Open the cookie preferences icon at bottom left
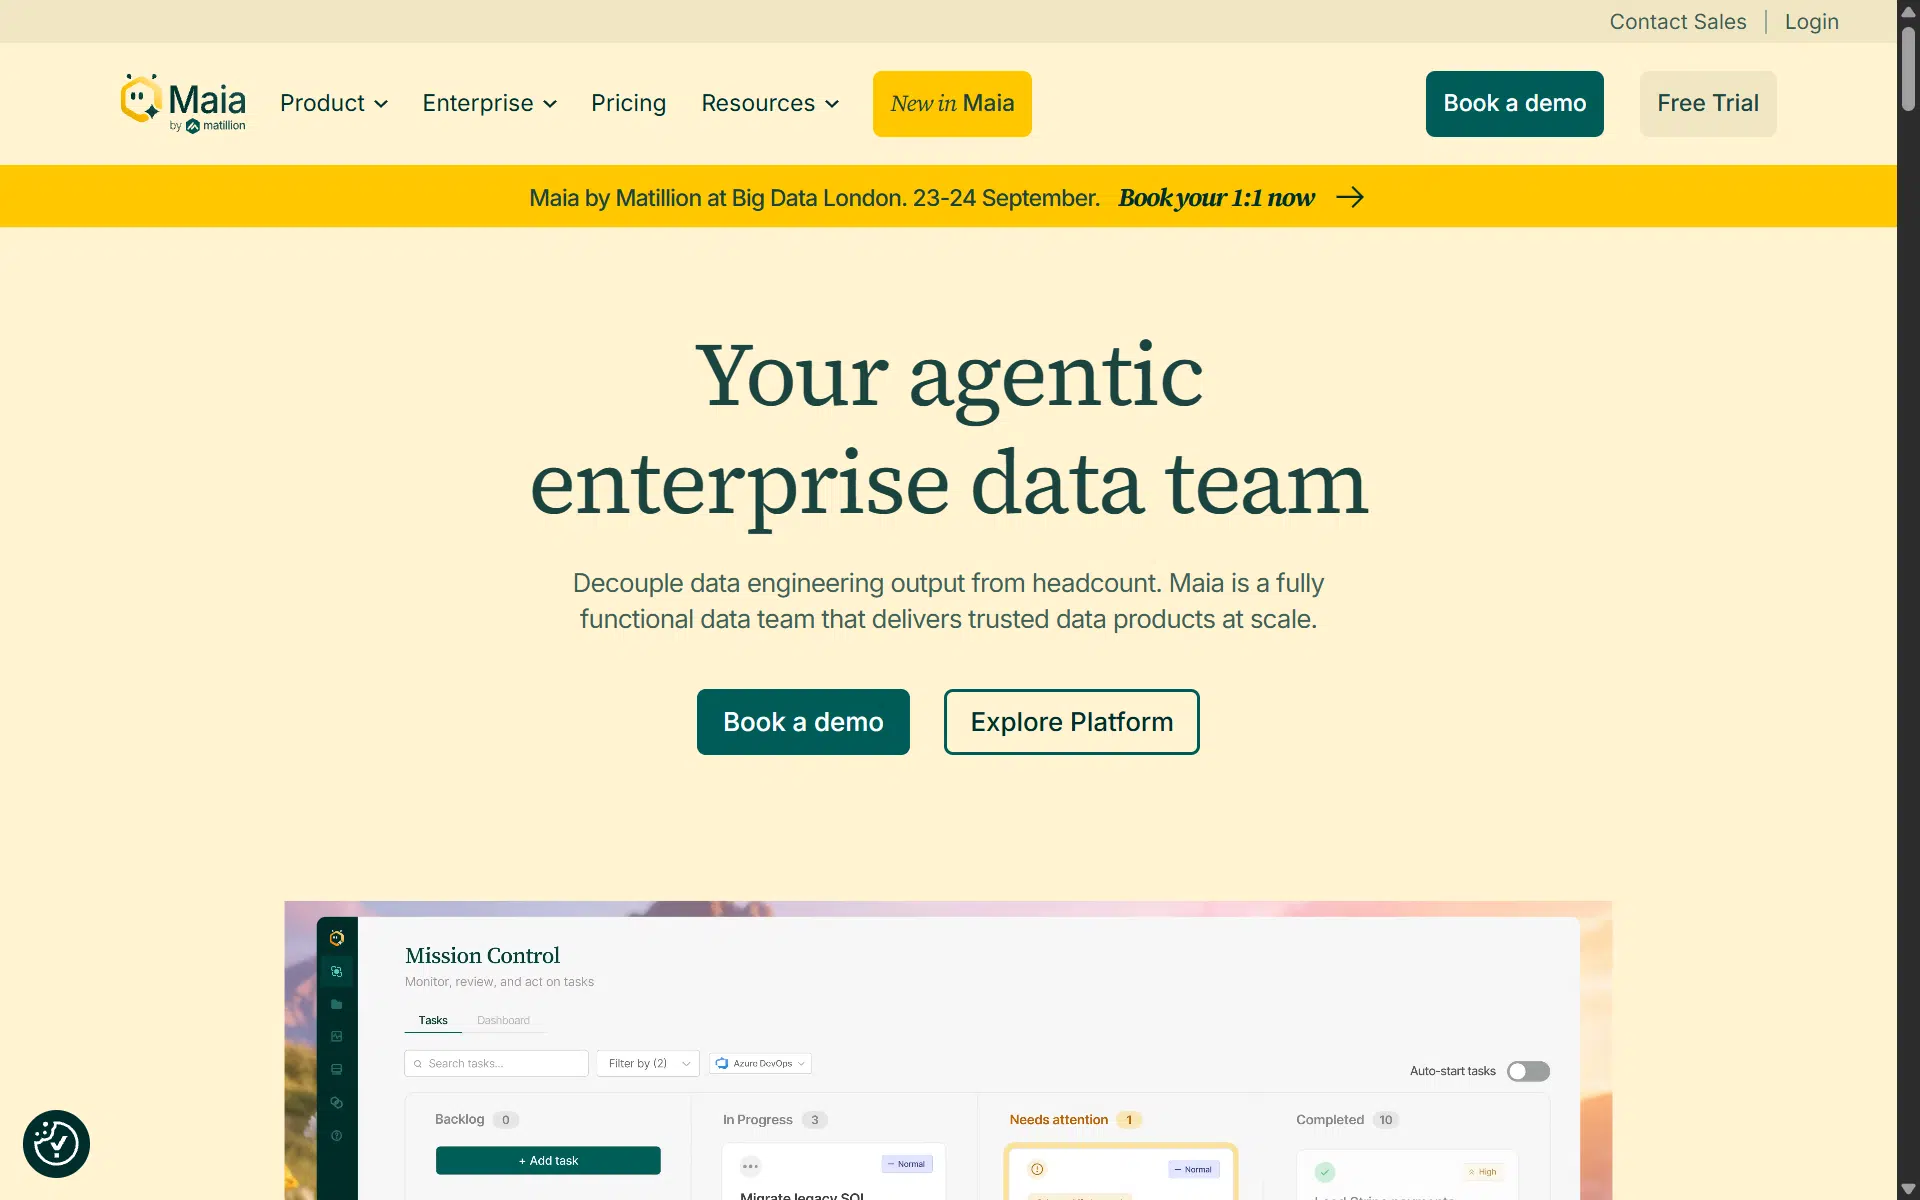1920x1200 pixels. click(x=56, y=1144)
